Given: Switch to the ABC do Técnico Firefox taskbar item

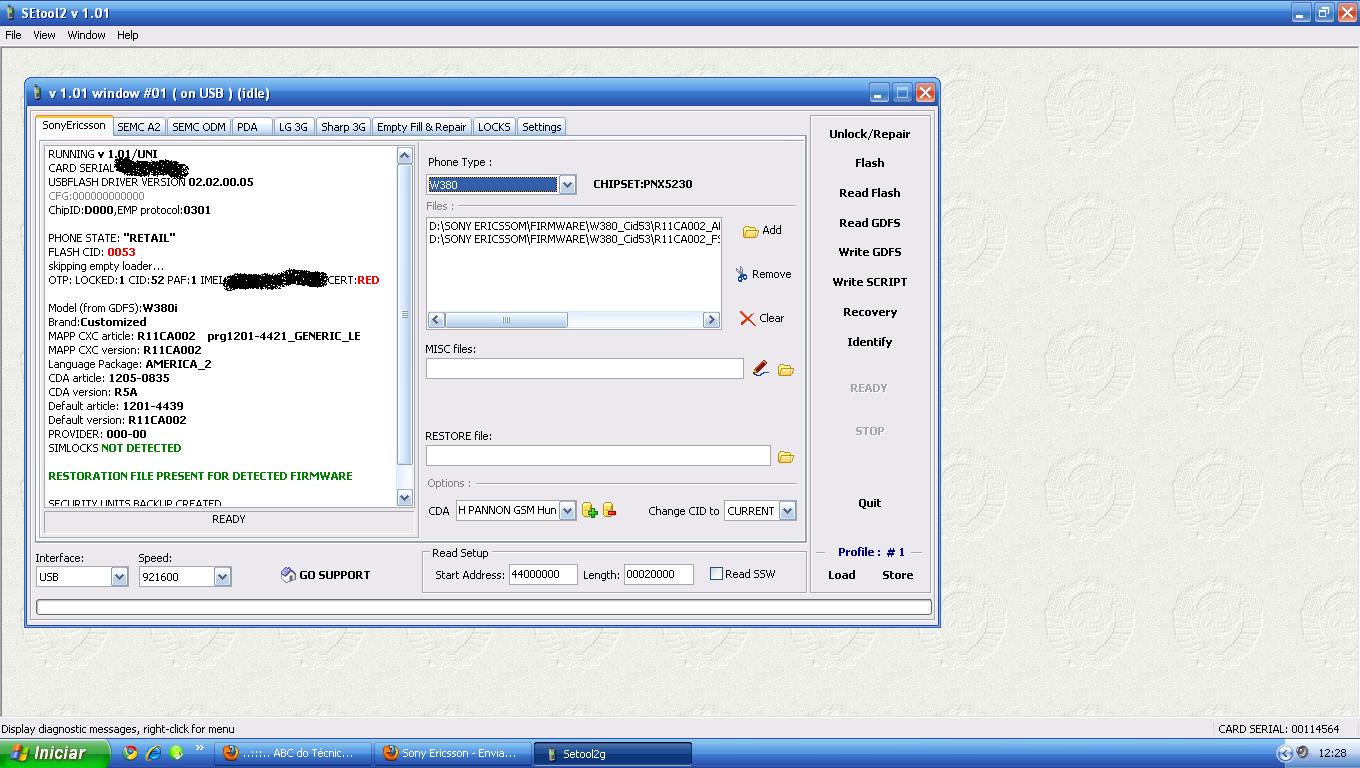Looking at the screenshot, I should [x=293, y=753].
